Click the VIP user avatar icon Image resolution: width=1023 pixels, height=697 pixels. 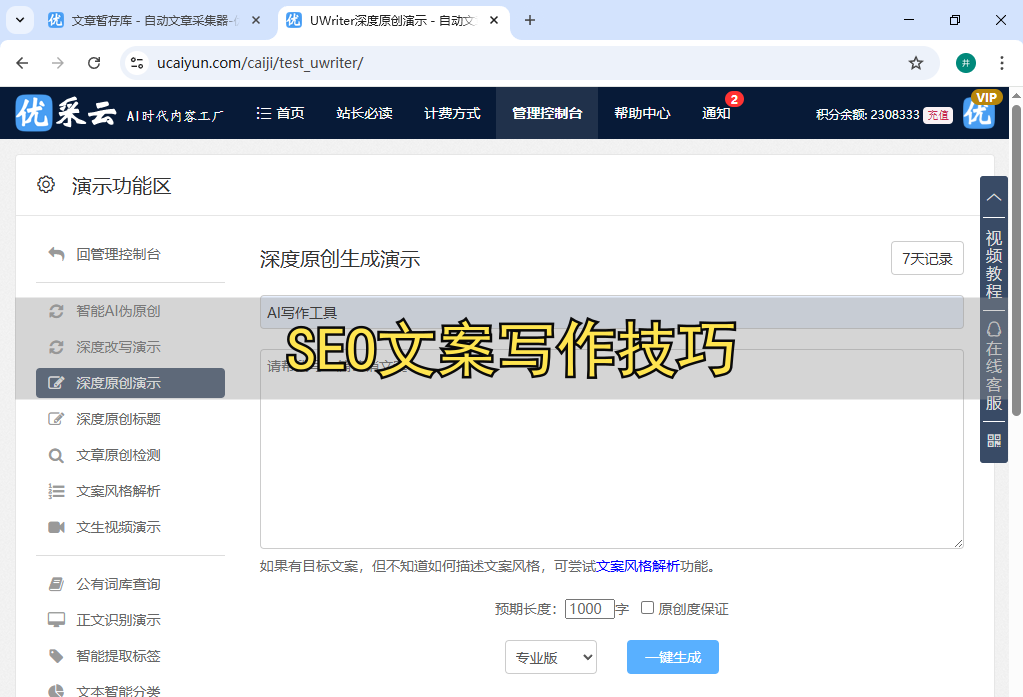[x=979, y=112]
